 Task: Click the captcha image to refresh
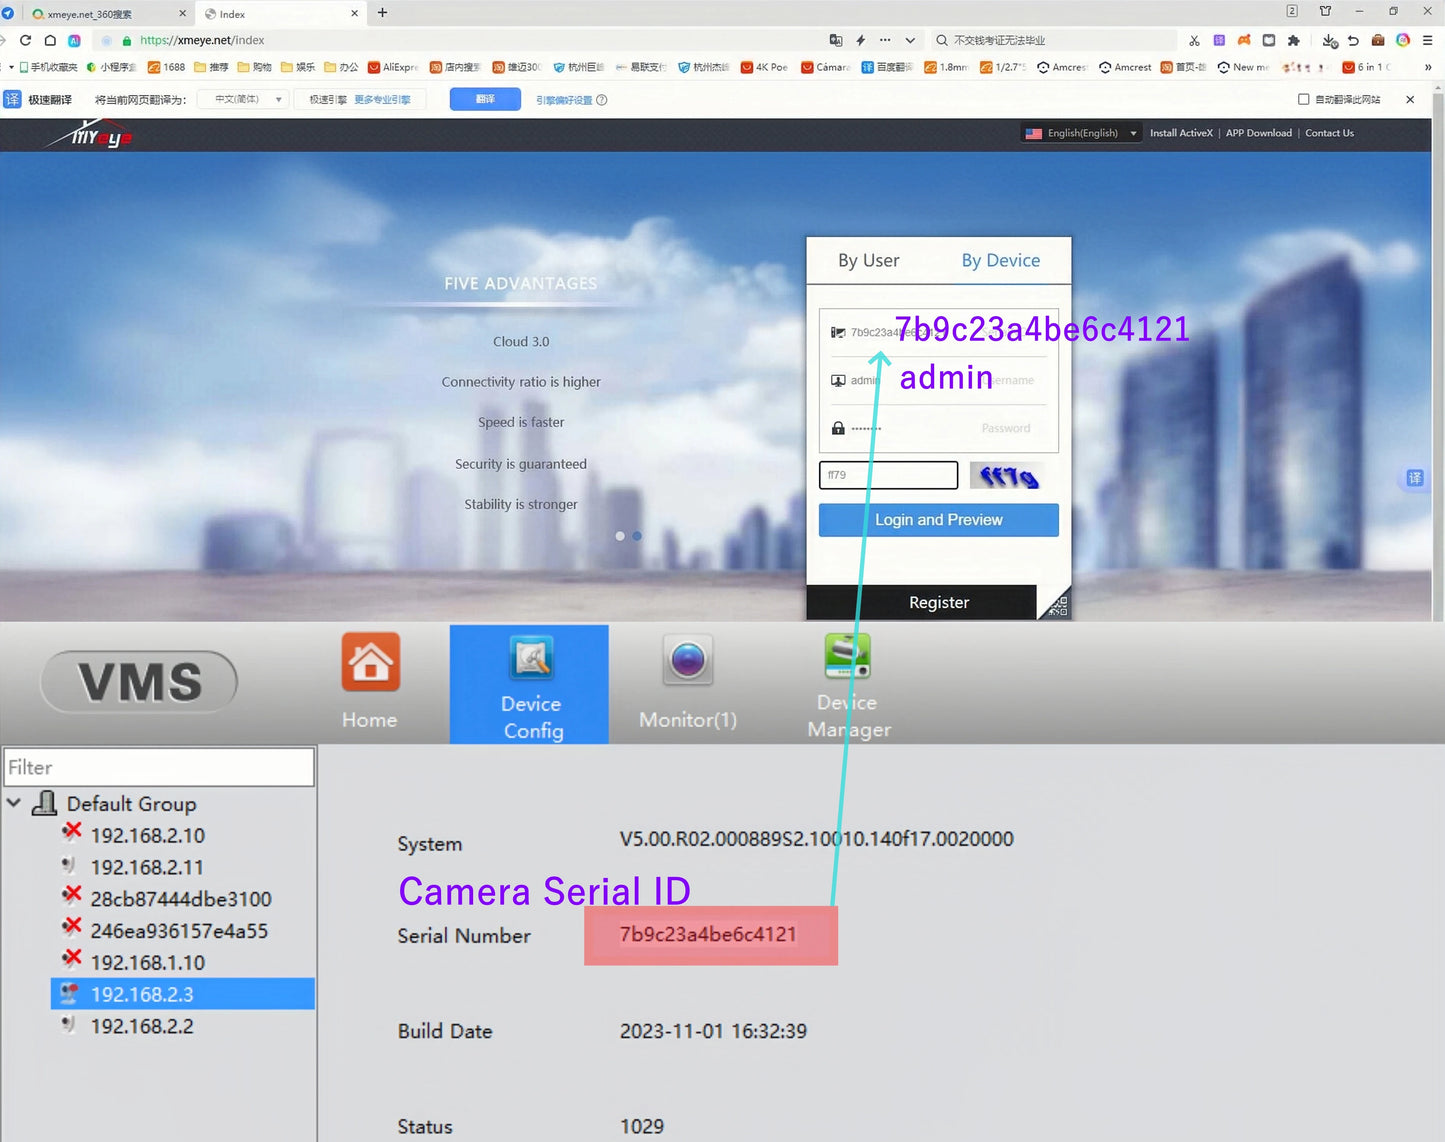[x=1007, y=476]
